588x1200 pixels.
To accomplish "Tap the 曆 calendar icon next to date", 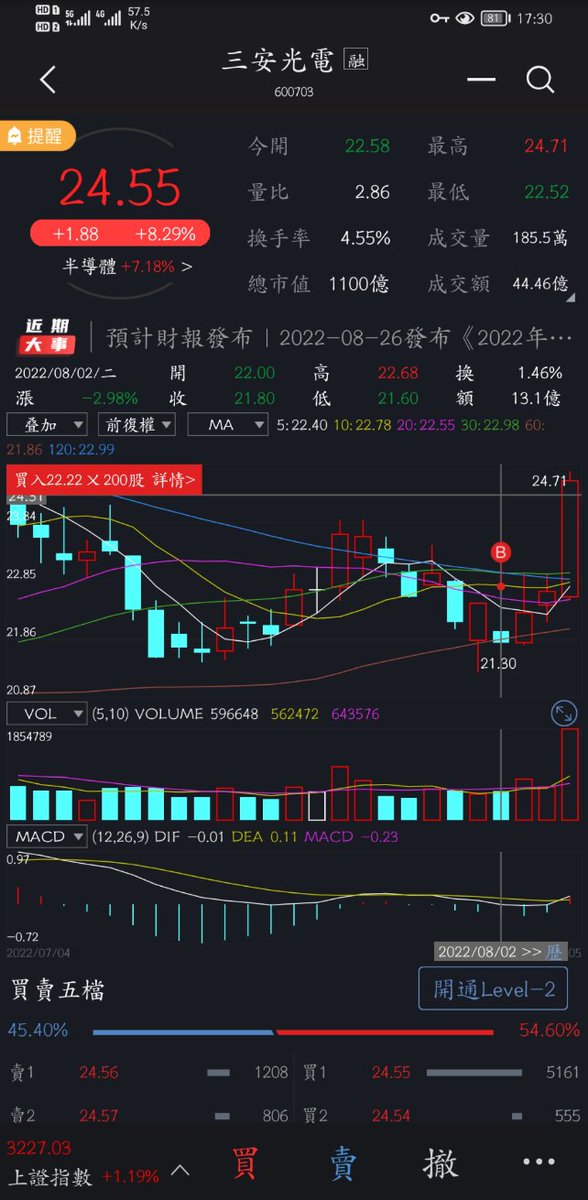I will (x=553, y=951).
